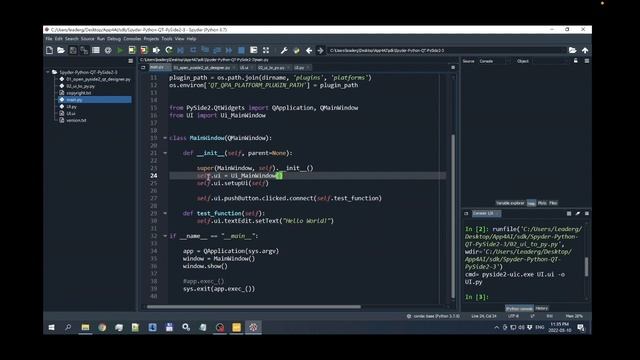The width and height of the screenshot is (640, 360).
Task: Open the project explorer options menu
Action: [x=131, y=61]
